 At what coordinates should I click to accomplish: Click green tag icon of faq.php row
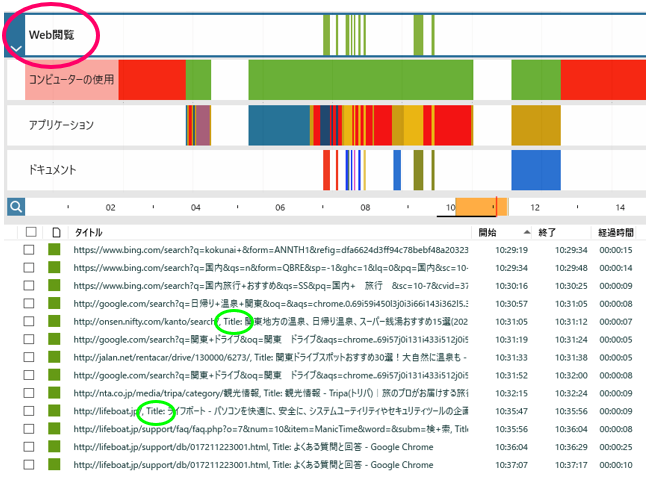point(54,428)
